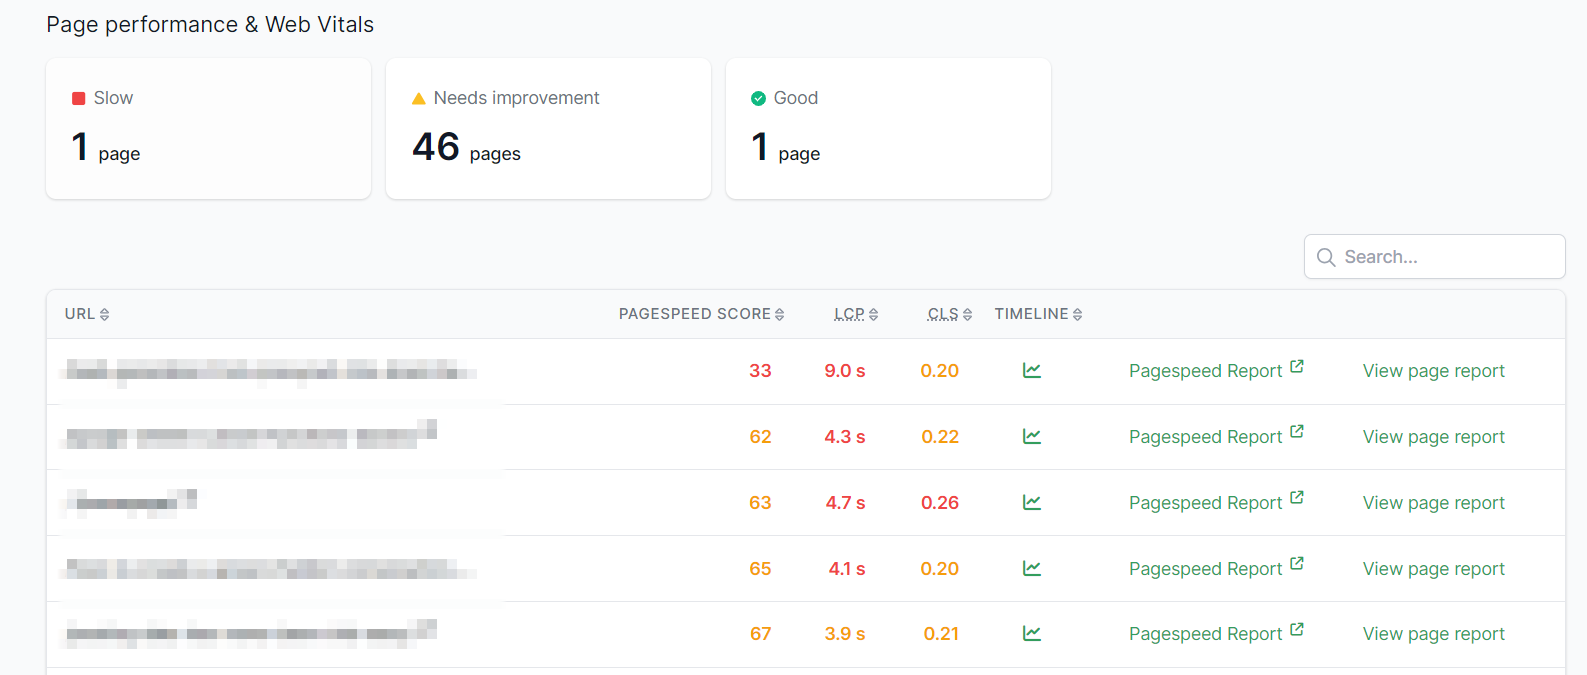Open timeline chart icon for score 62 row
Viewport: 1587px width, 675px height.
(x=1032, y=437)
